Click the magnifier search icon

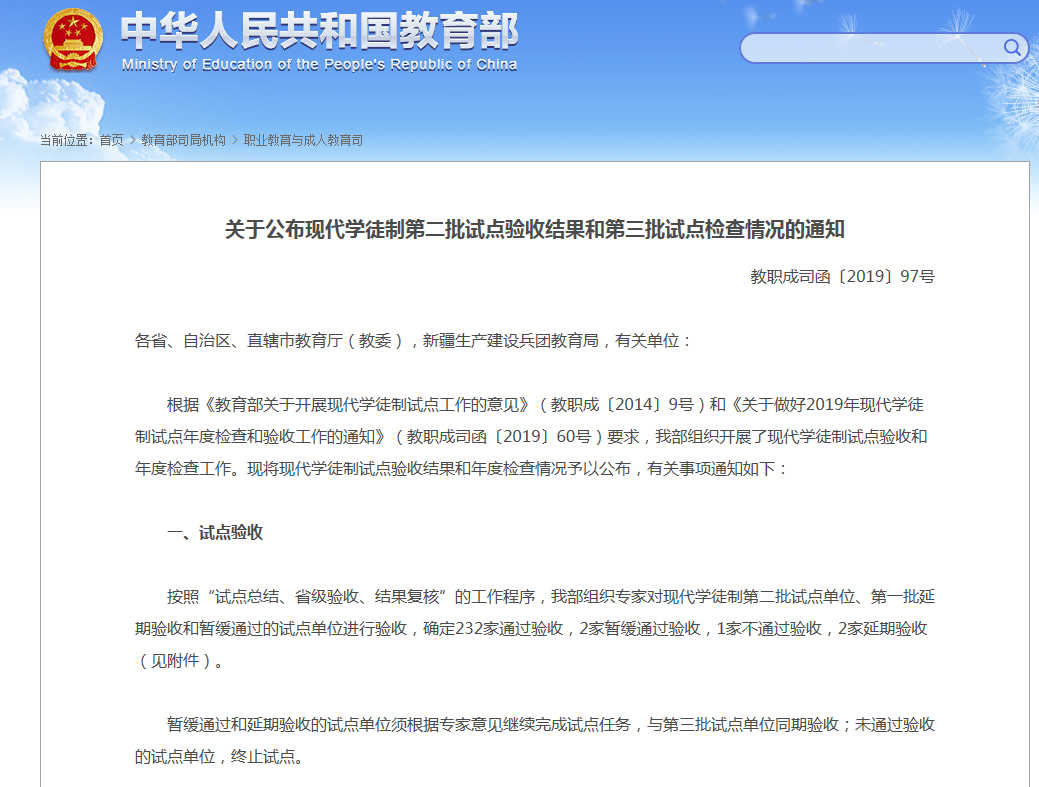[x=1012, y=48]
